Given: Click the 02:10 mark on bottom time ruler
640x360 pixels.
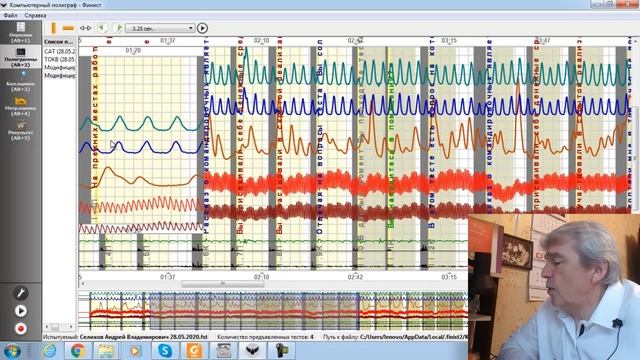Looking at the screenshot, I should coord(261,277).
